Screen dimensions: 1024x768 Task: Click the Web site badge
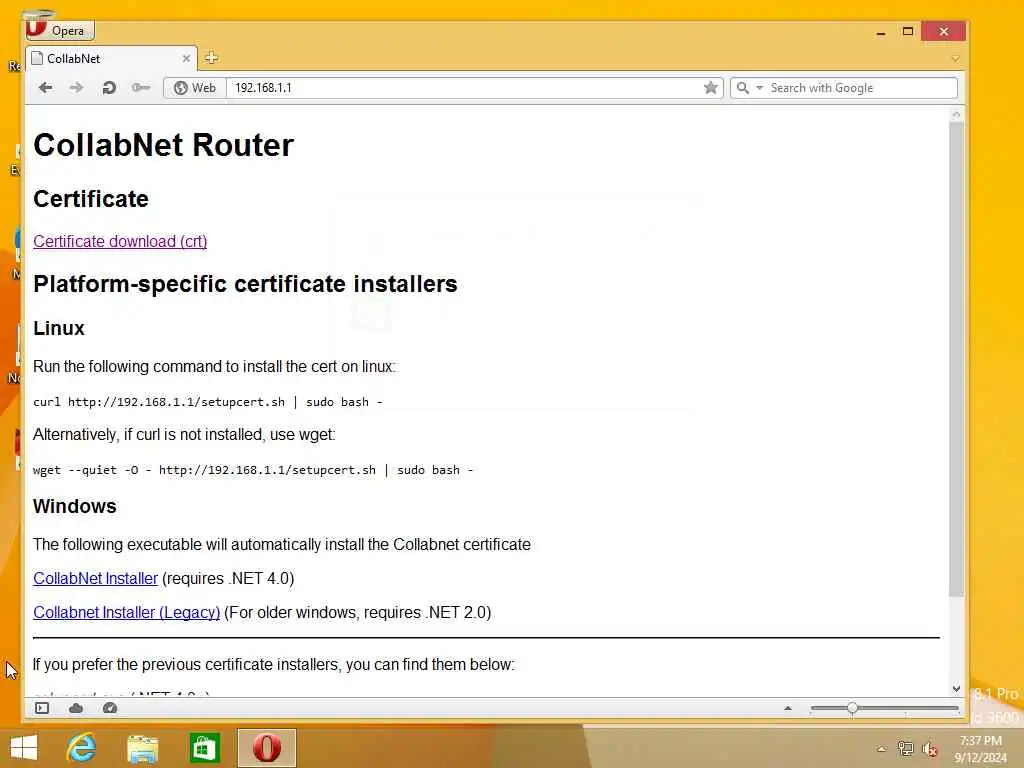(x=195, y=88)
